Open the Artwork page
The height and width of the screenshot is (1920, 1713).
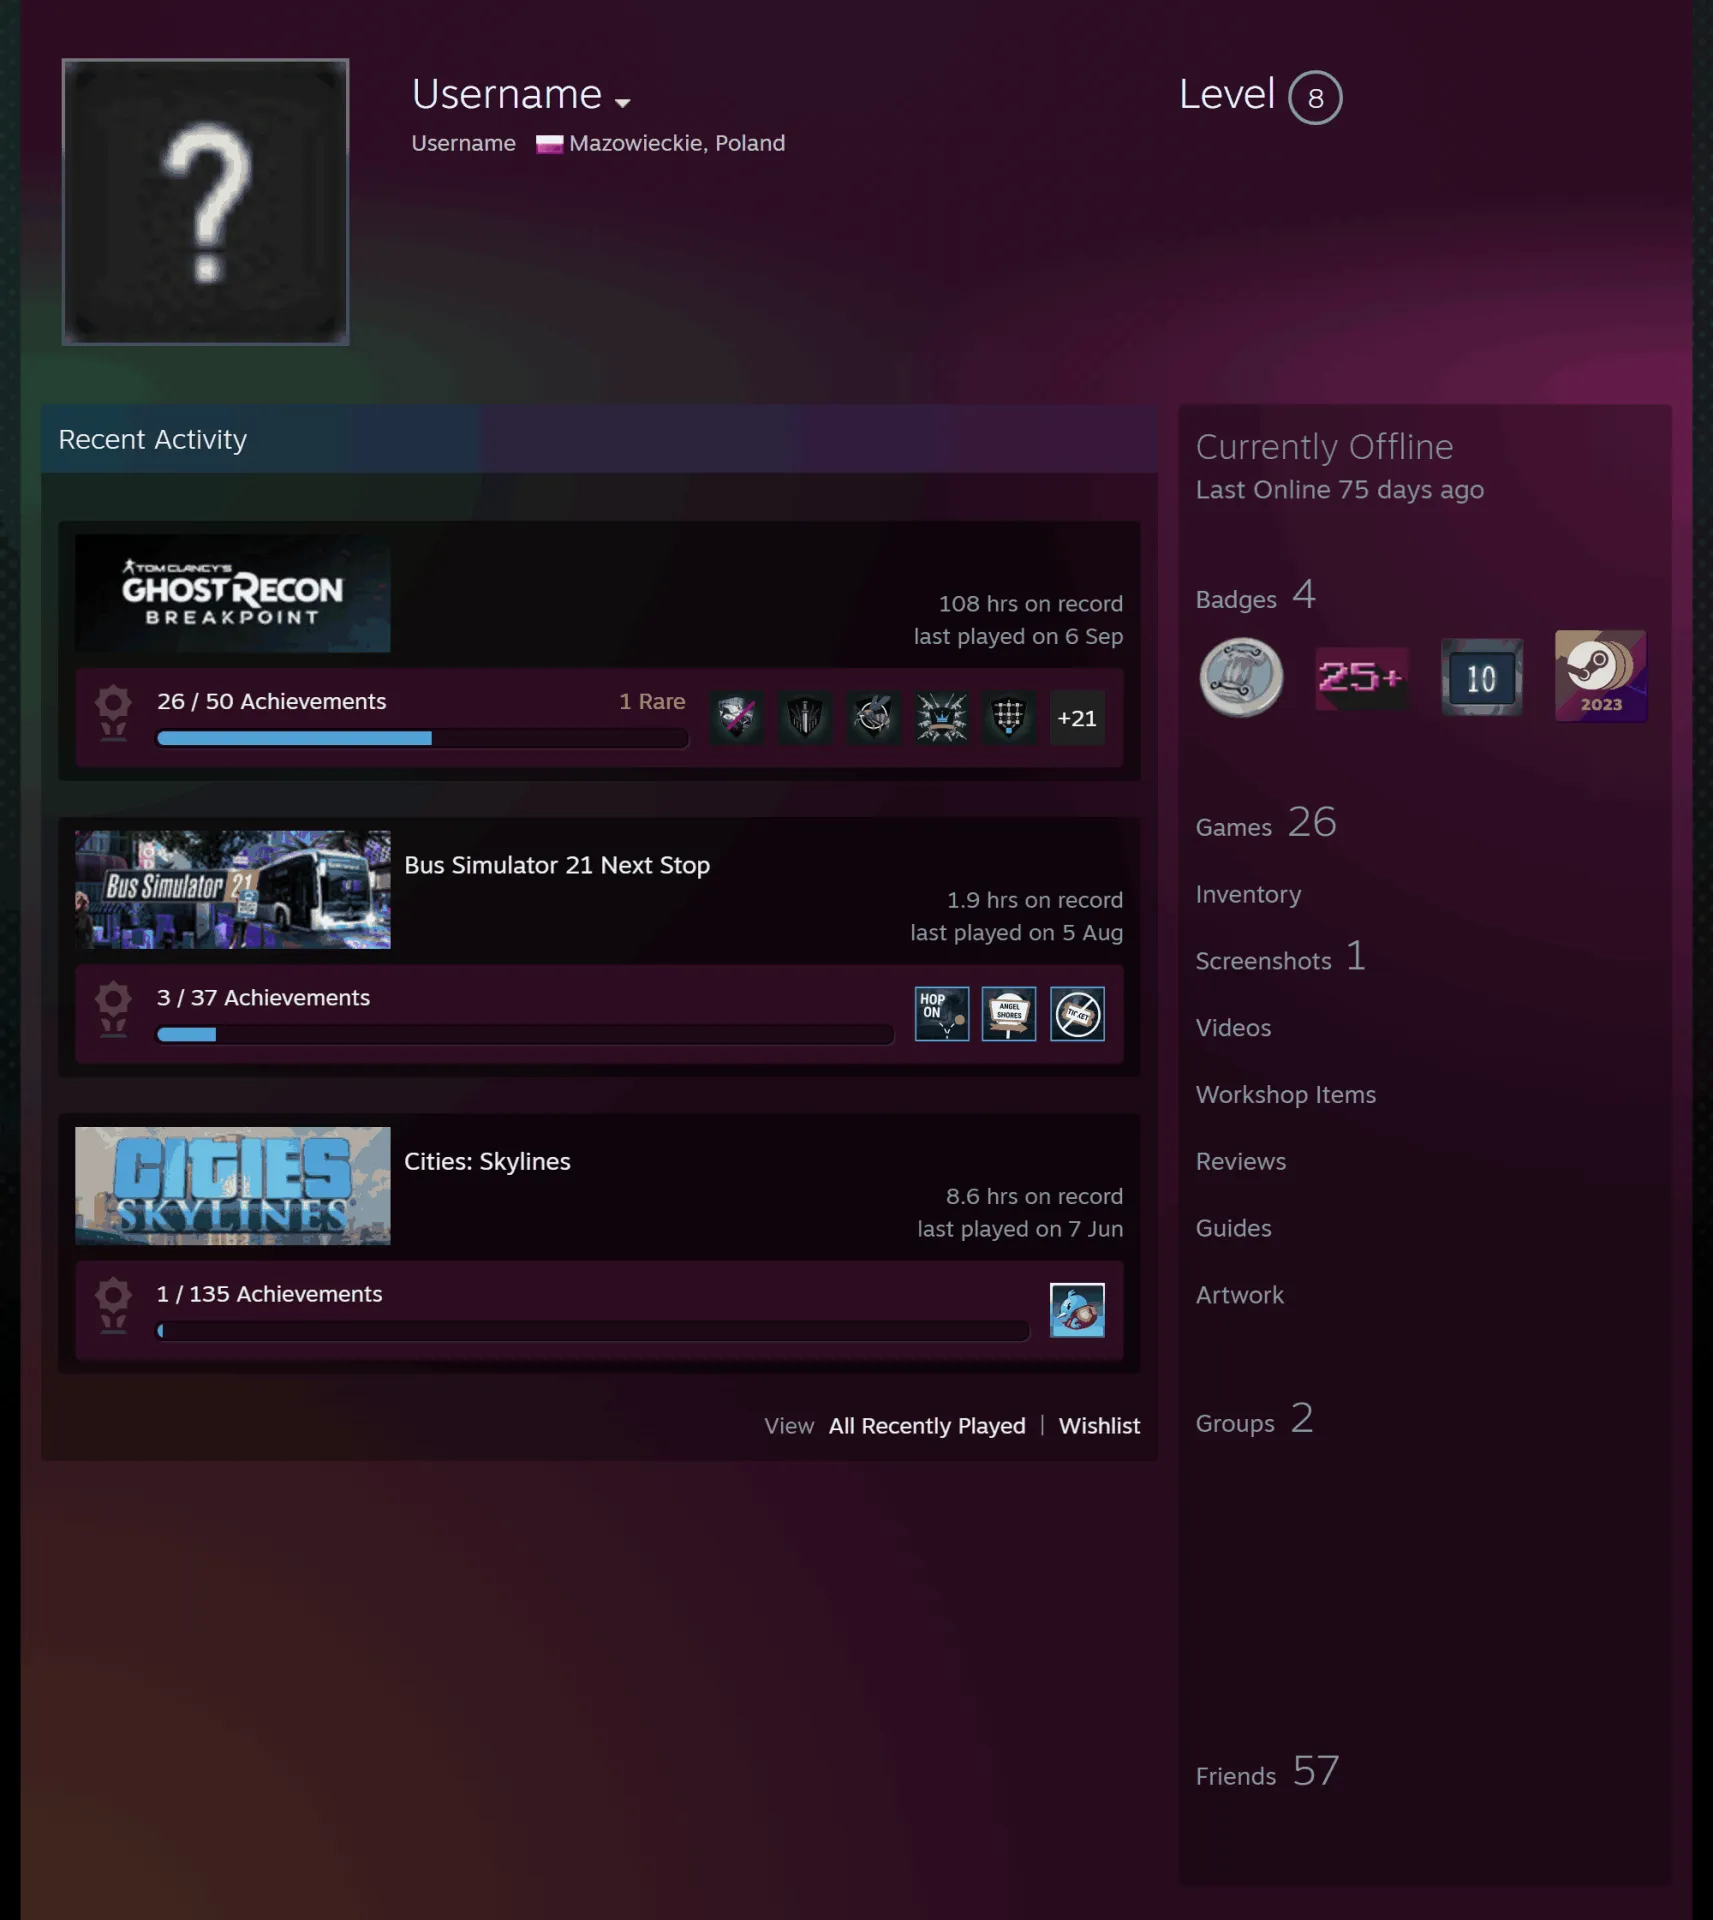click(x=1239, y=1295)
